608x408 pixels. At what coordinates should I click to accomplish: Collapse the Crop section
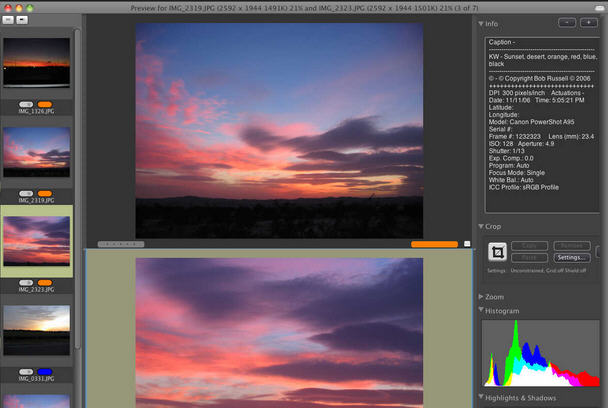(x=481, y=226)
